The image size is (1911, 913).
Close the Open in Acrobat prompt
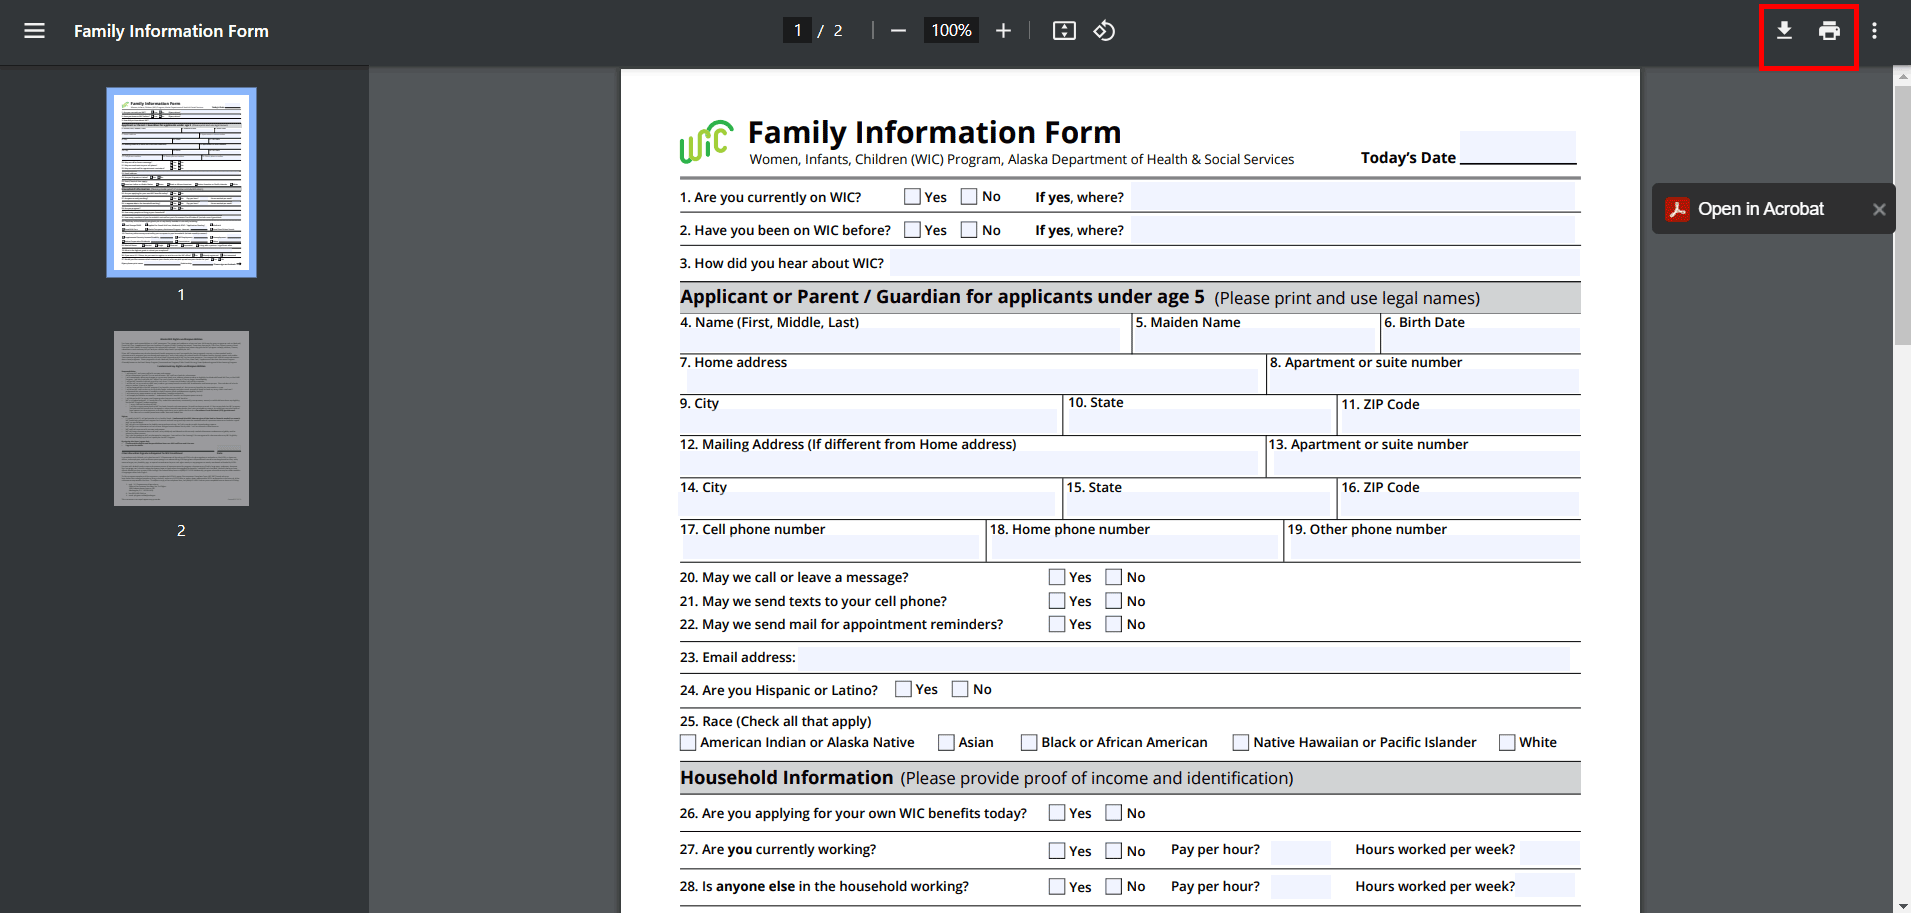pyautogui.click(x=1879, y=209)
